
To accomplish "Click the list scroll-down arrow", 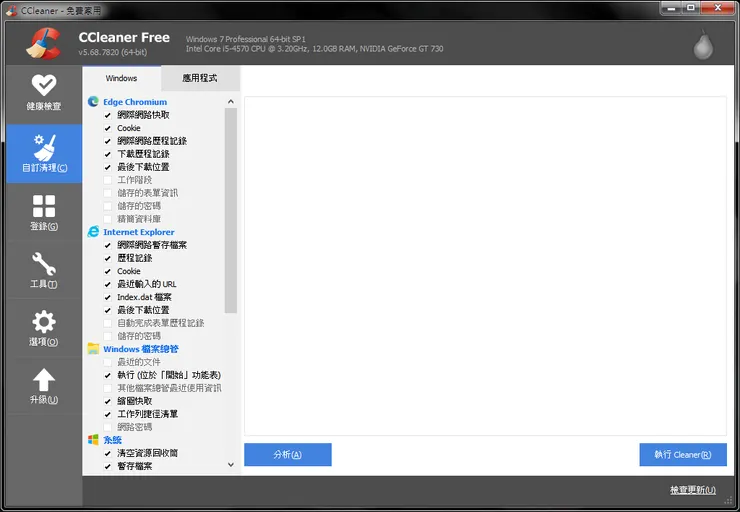I will (231, 465).
